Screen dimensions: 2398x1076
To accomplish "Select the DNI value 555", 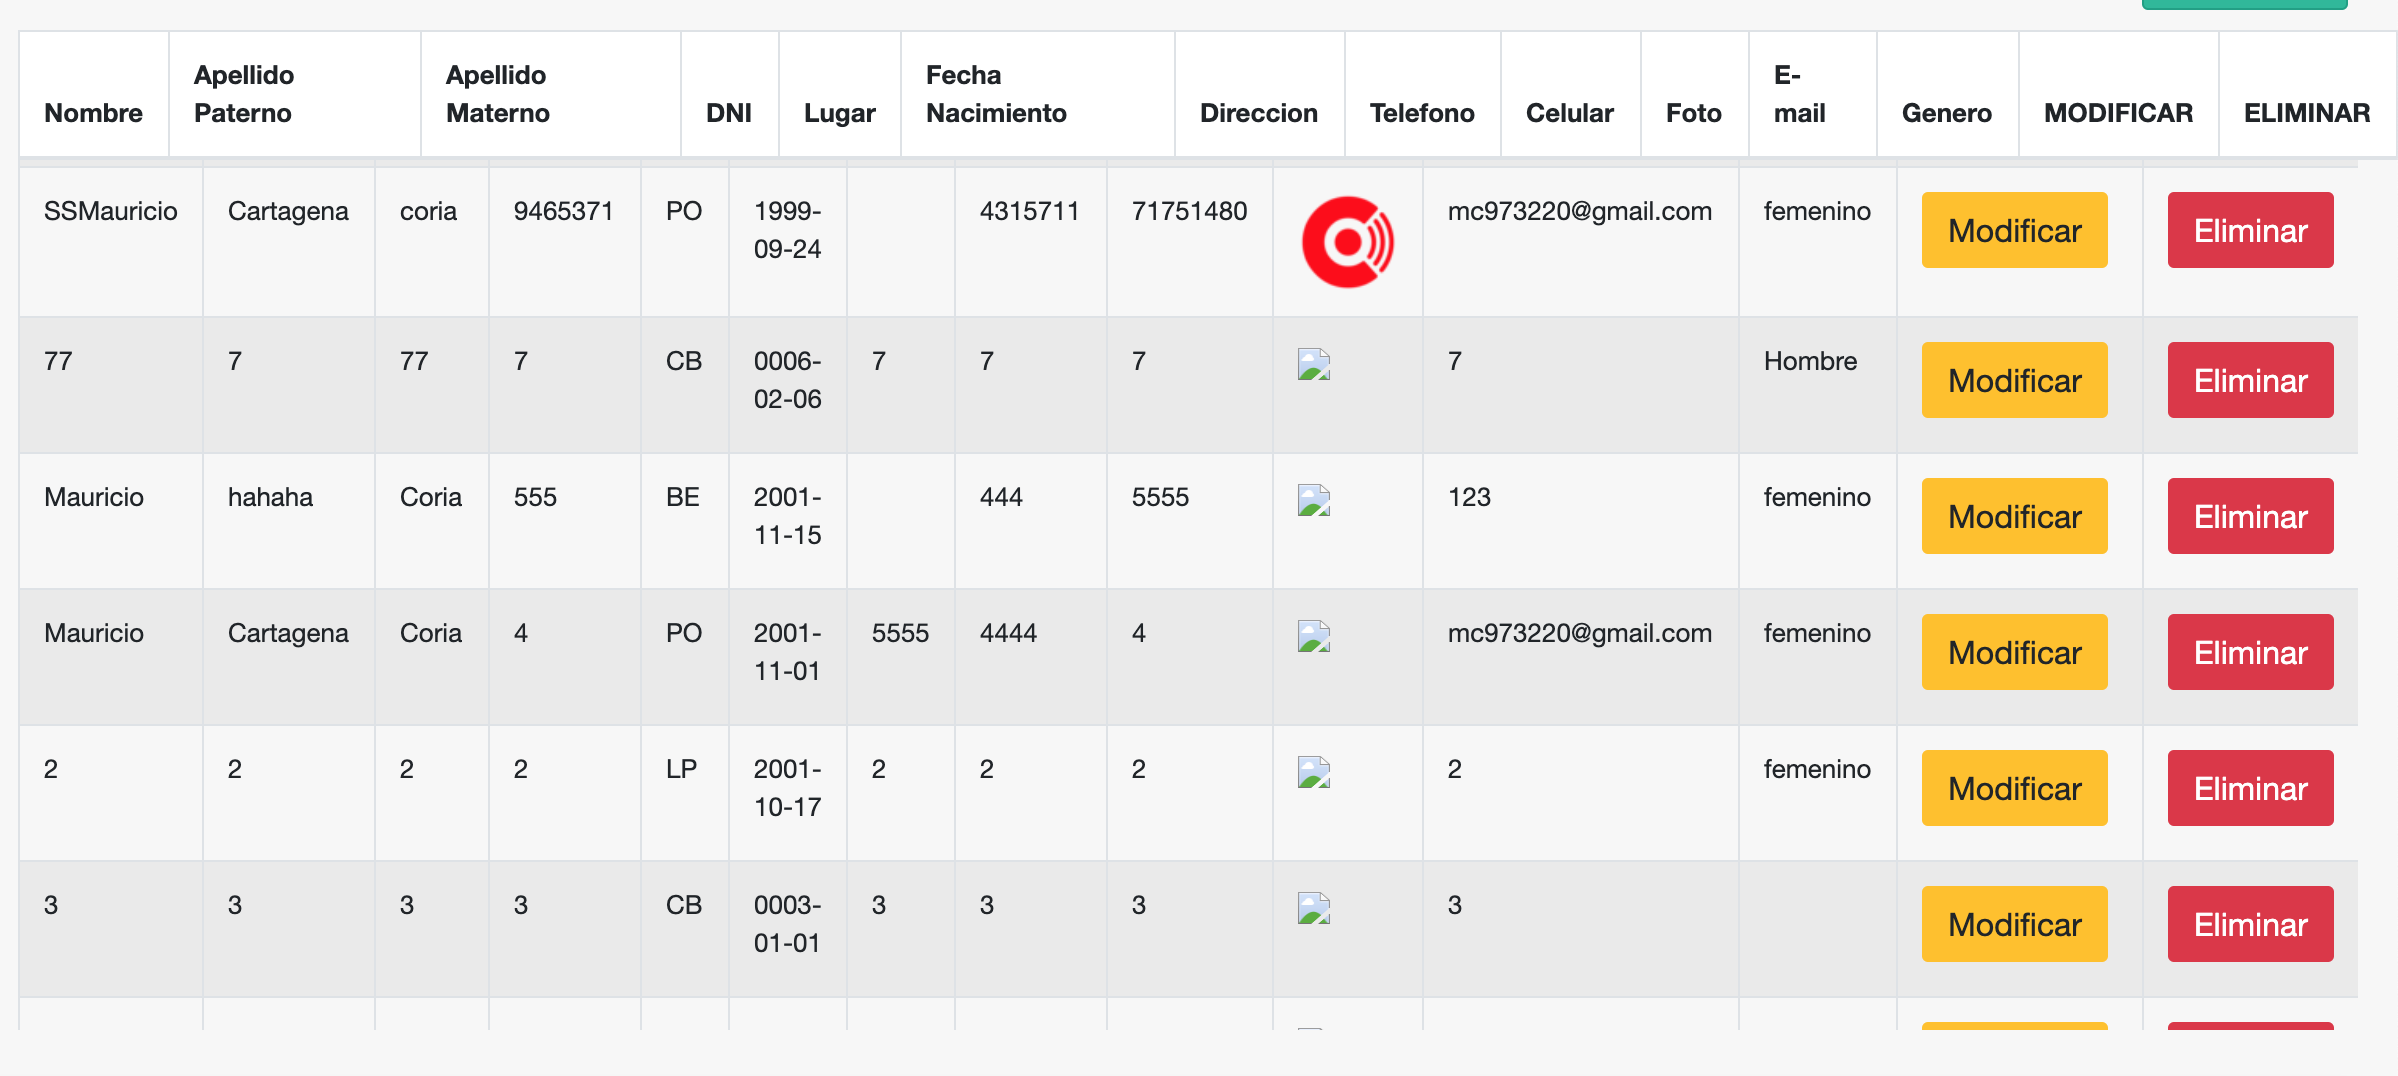I will 535,497.
